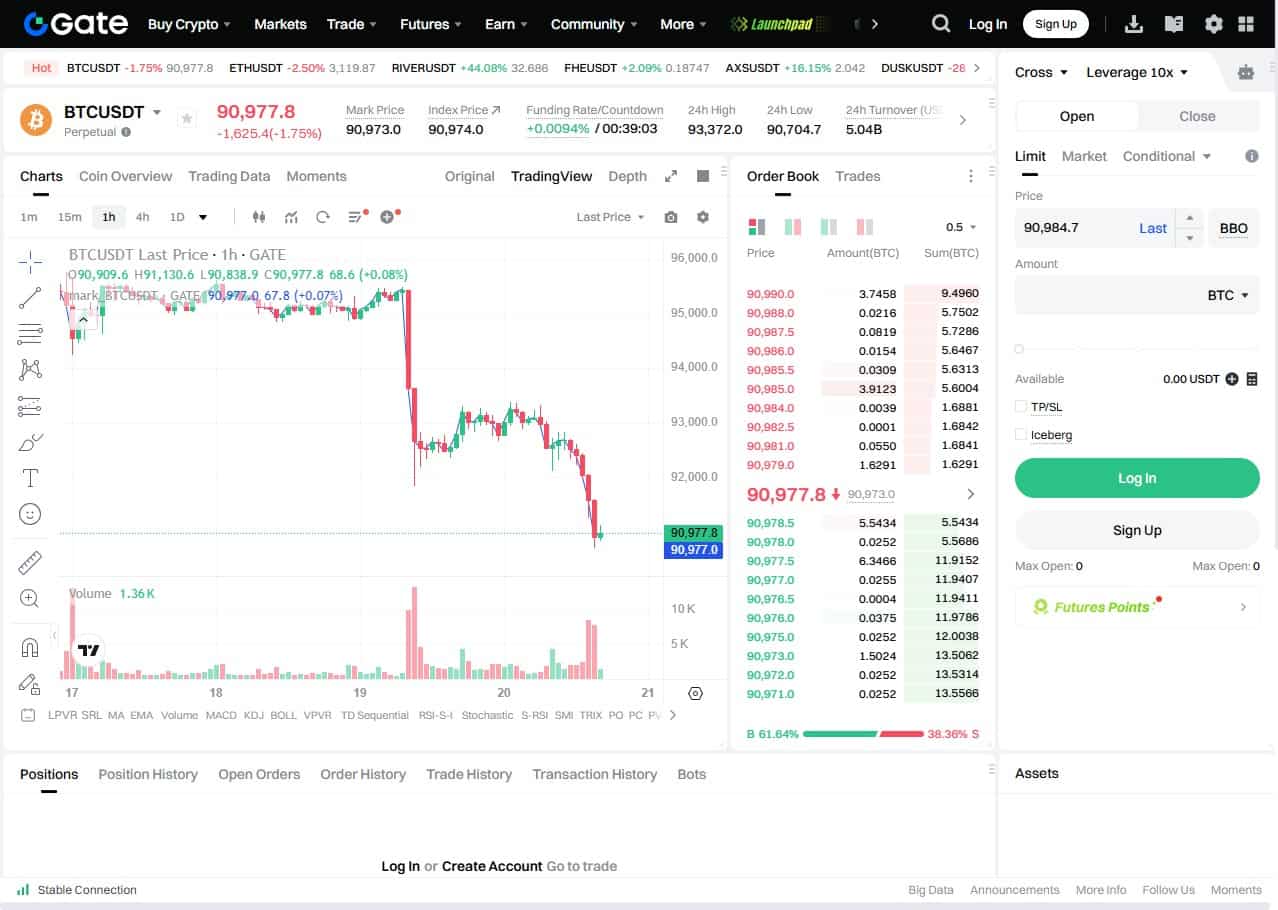This screenshot has width=1278, height=910.
Task: Select the trend line drawing tool
Action: pyautogui.click(x=29, y=297)
